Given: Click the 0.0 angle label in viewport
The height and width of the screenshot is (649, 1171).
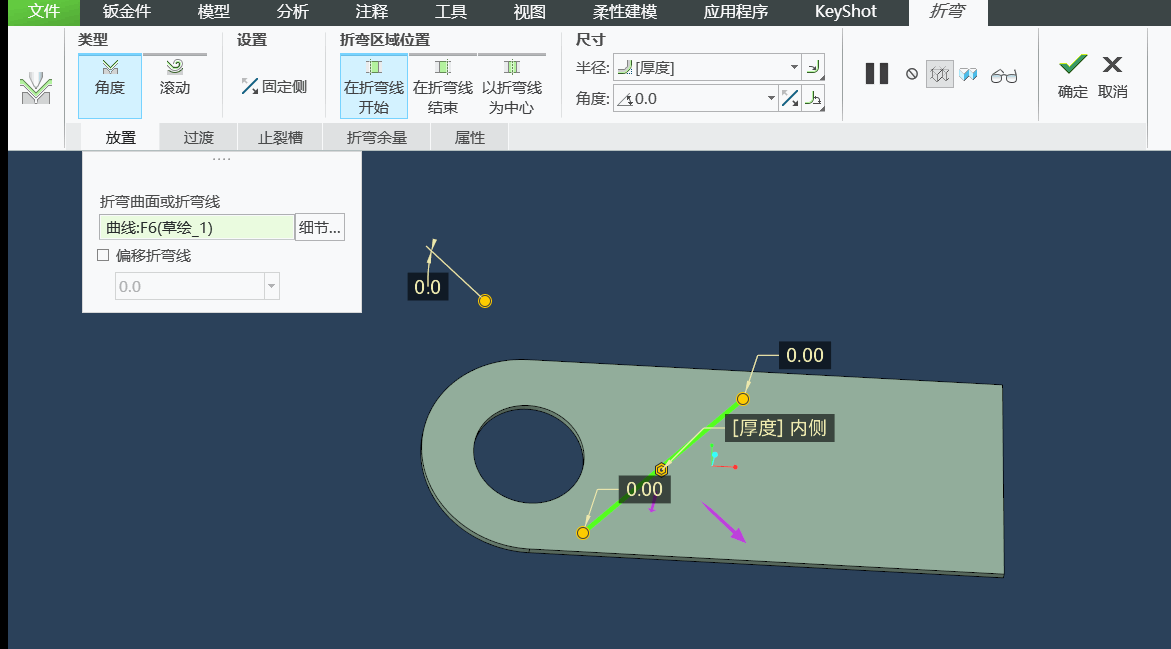Looking at the screenshot, I should (427, 287).
